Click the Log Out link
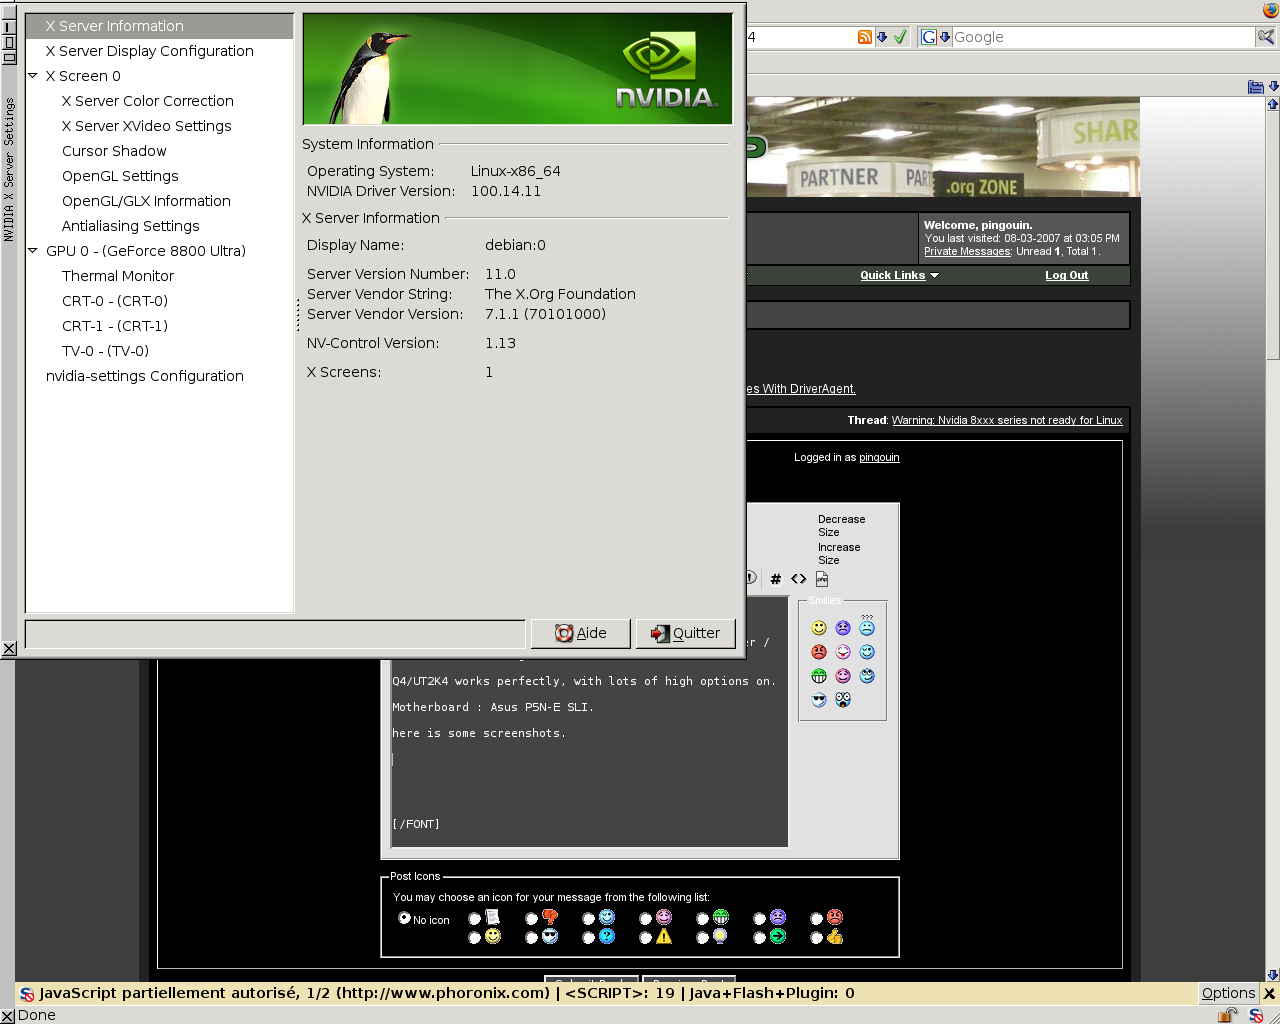This screenshot has height=1024, width=1280. pyautogui.click(x=1066, y=275)
